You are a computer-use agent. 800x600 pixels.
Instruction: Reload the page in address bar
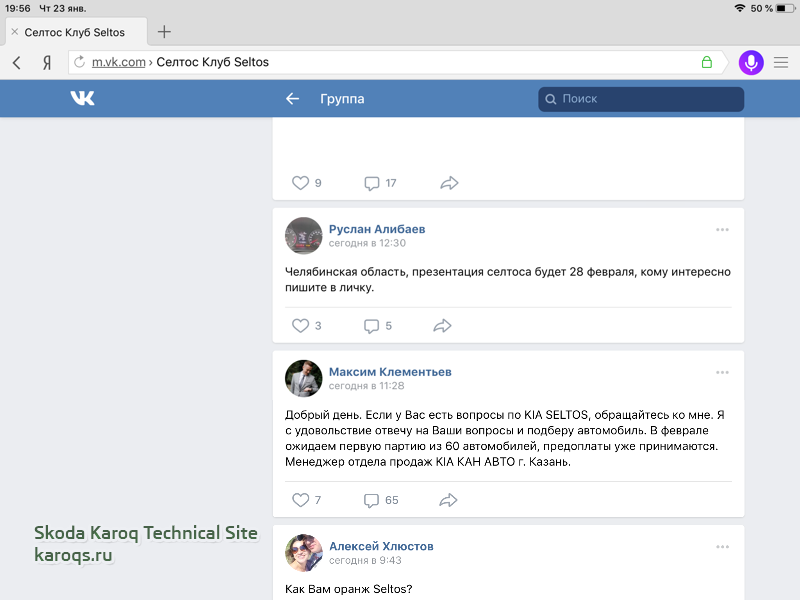click(x=80, y=62)
